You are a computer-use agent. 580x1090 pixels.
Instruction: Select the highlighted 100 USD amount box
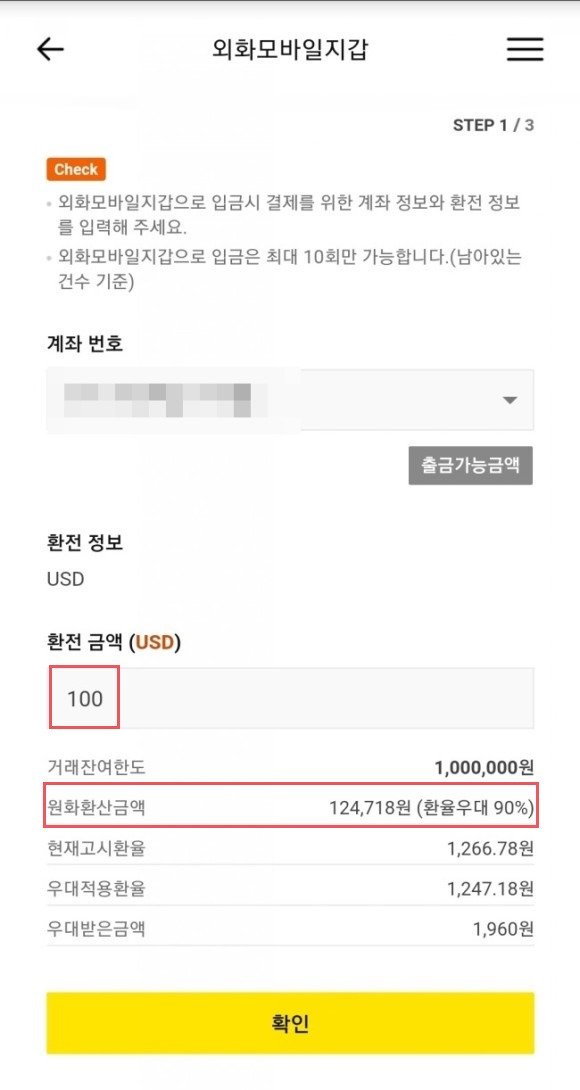coord(84,697)
